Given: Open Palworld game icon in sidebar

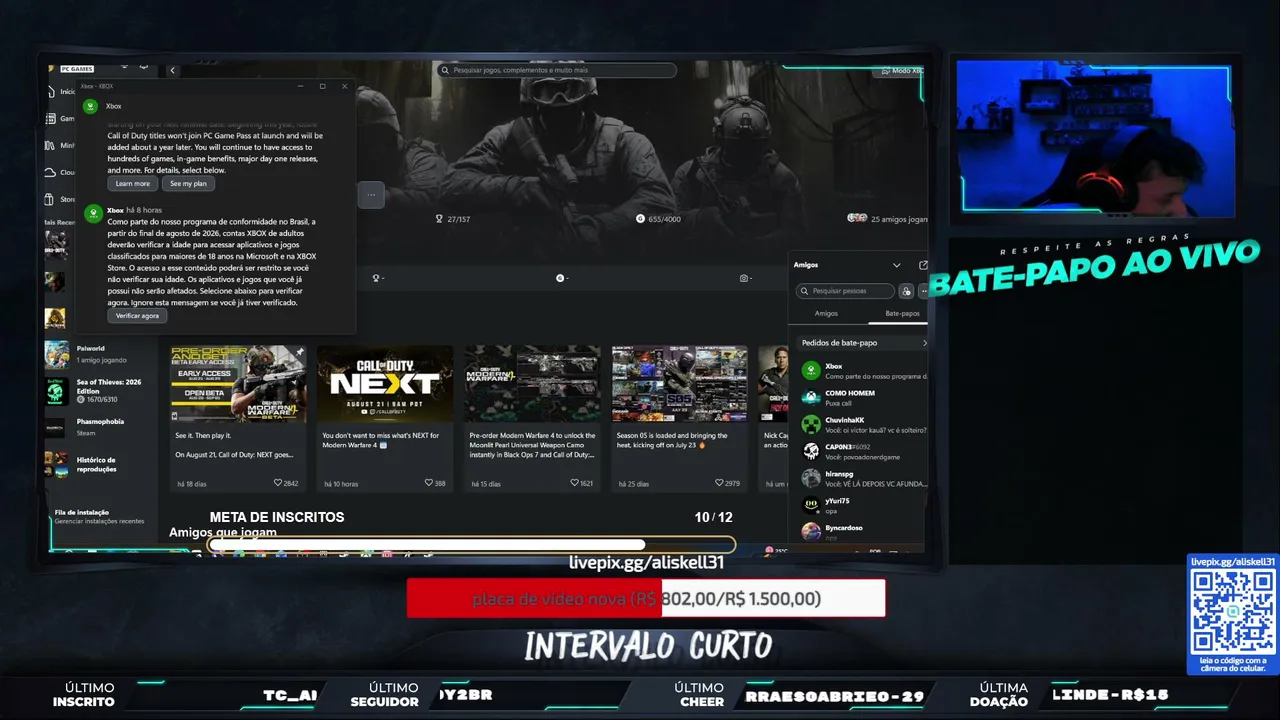Looking at the screenshot, I should (x=57, y=354).
